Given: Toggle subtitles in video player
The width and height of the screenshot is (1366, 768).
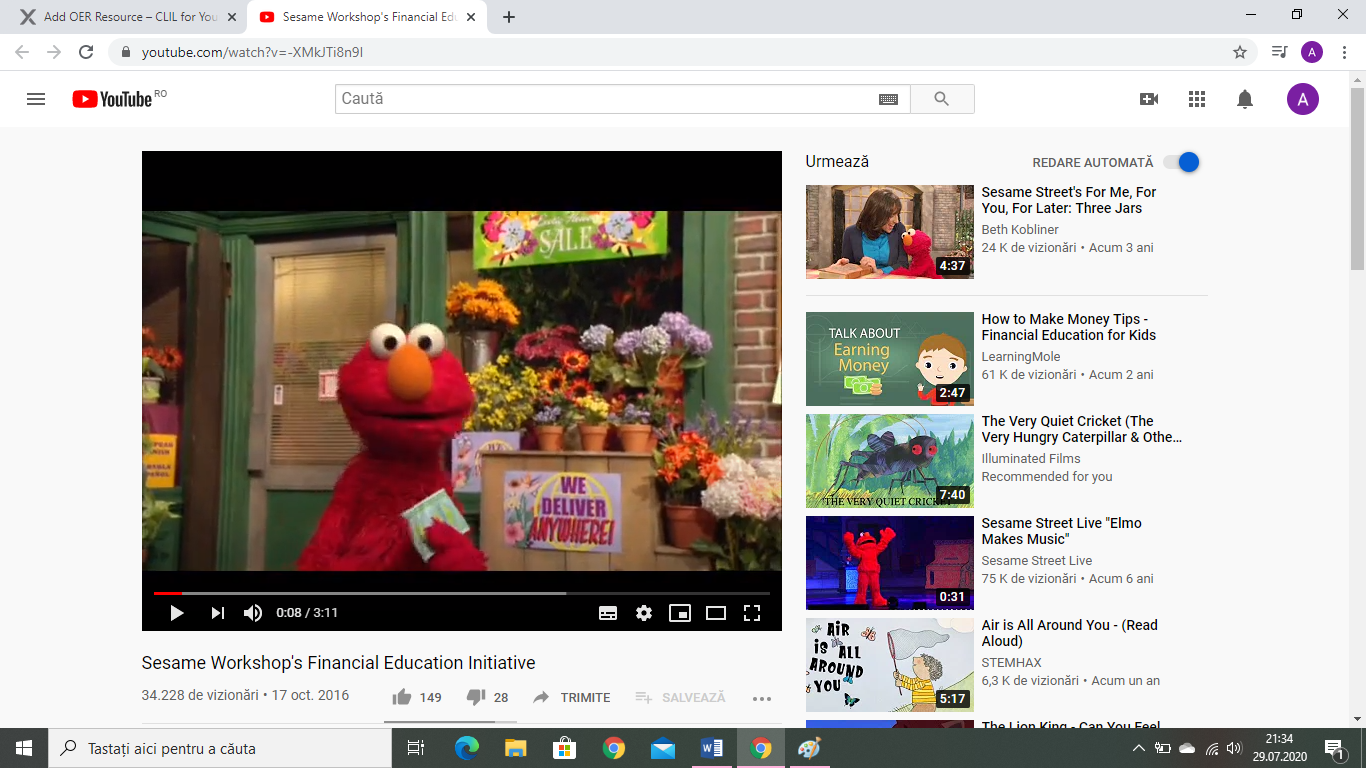Looking at the screenshot, I should 608,613.
